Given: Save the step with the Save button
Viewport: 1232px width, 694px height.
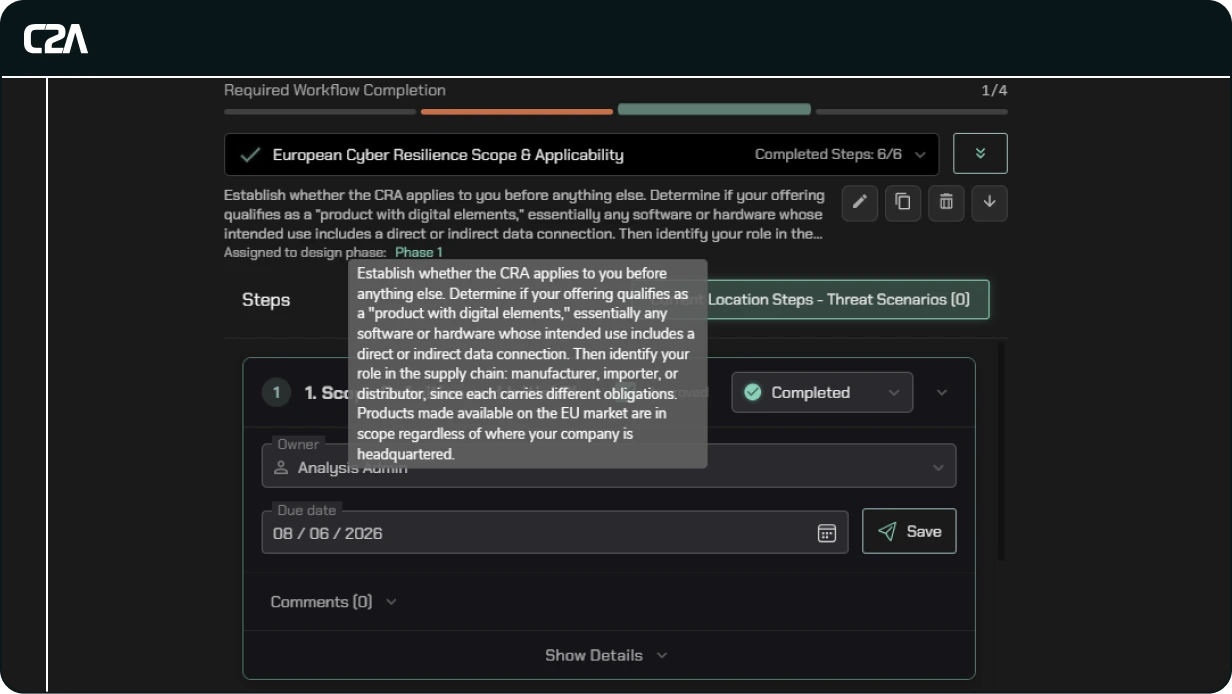Looking at the screenshot, I should pos(909,531).
